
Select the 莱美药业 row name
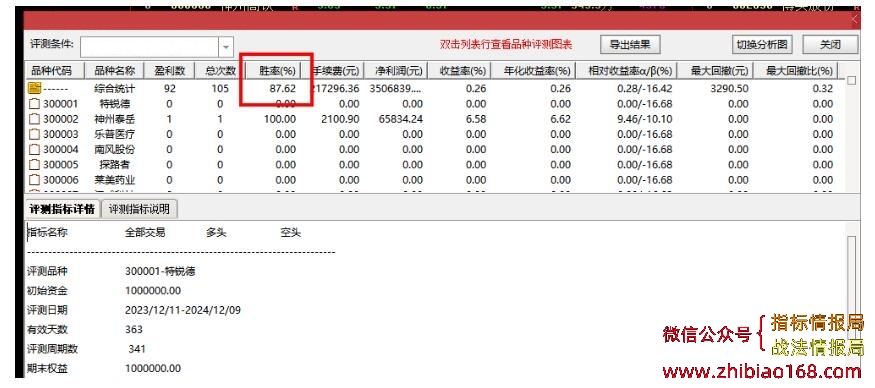click(x=114, y=180)
